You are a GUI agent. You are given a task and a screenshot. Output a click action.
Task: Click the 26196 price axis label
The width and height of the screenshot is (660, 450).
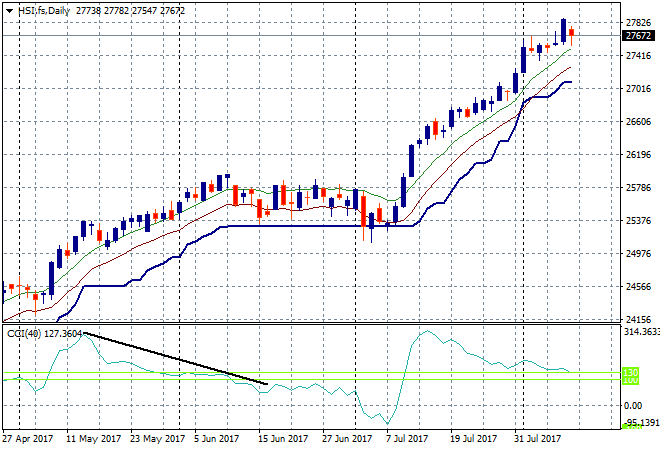point(639,155)
